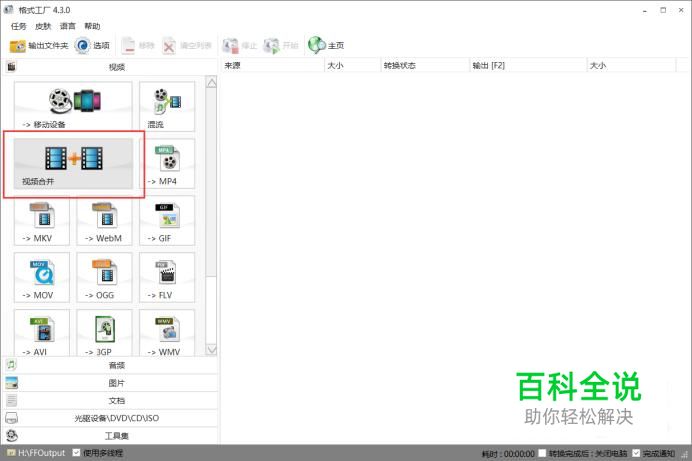
Task: Click the output size column header at far right
Action: pyautogui.click(x=632, y=65)
